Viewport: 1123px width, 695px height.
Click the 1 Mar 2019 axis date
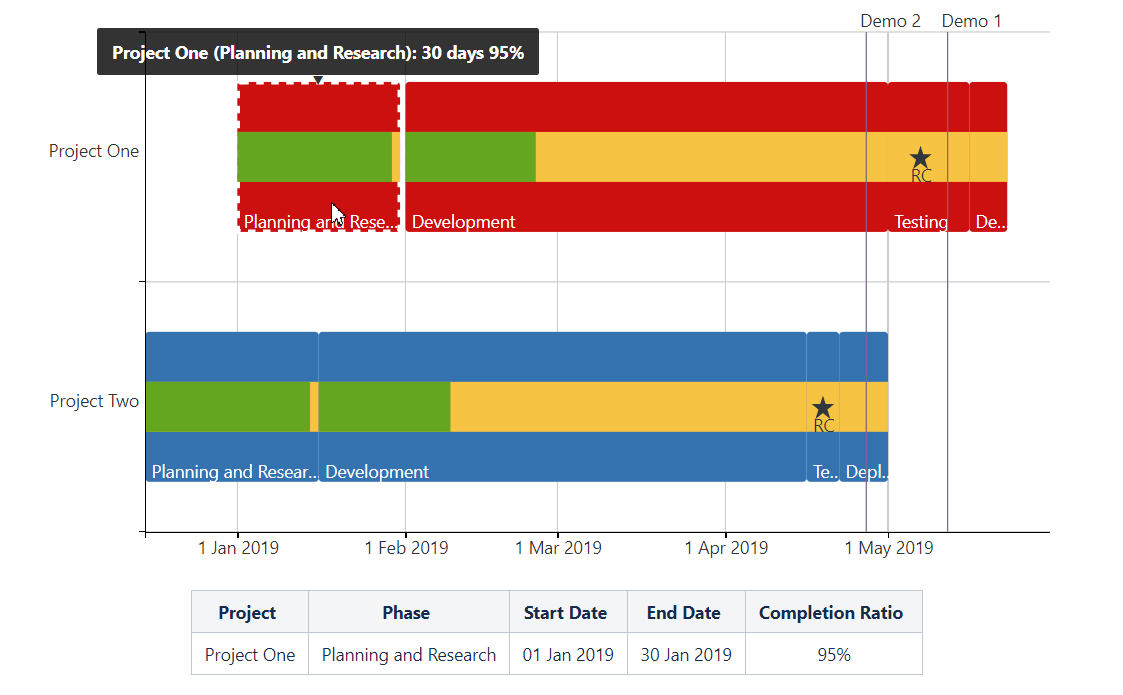558,548
